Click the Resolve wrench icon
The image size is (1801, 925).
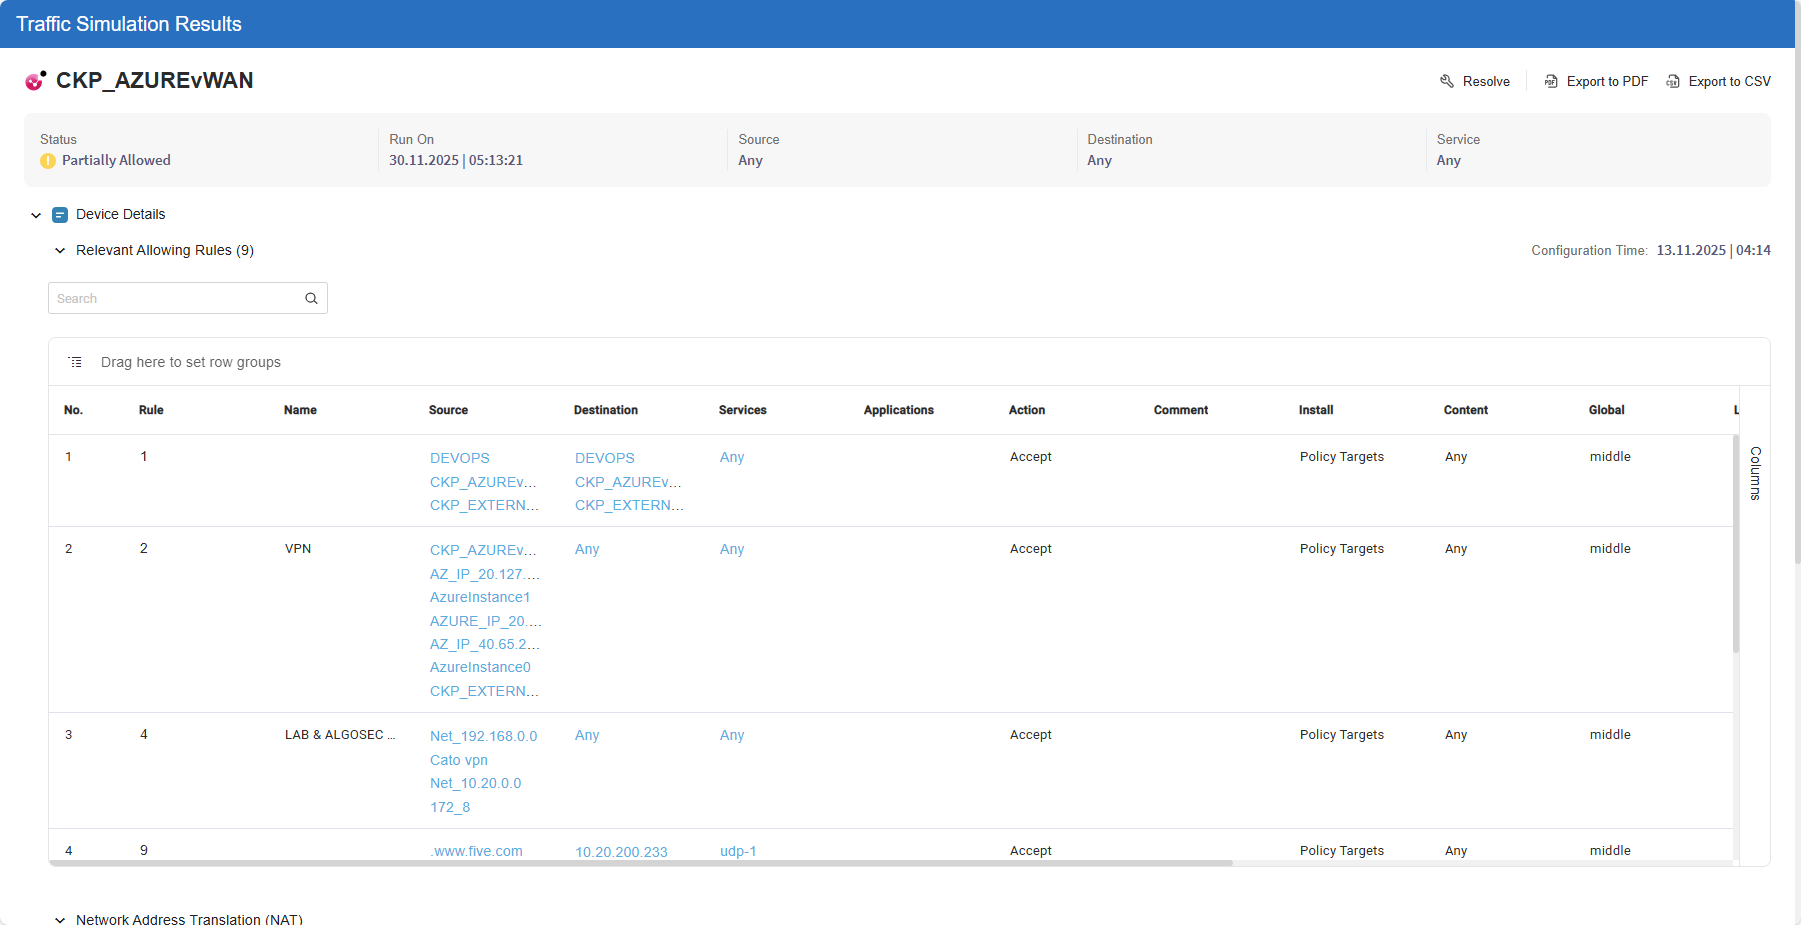click(x=1446, y=81)
